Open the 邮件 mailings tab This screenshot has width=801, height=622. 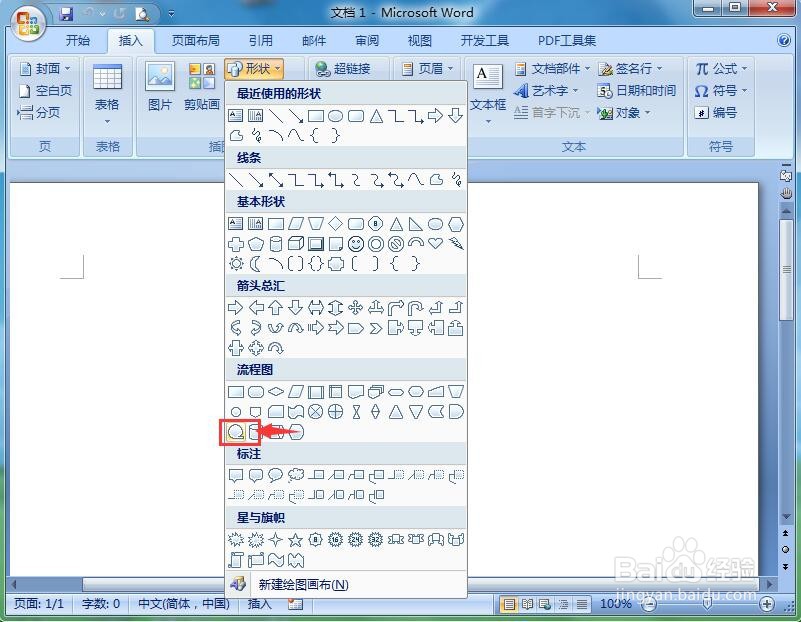314,40
